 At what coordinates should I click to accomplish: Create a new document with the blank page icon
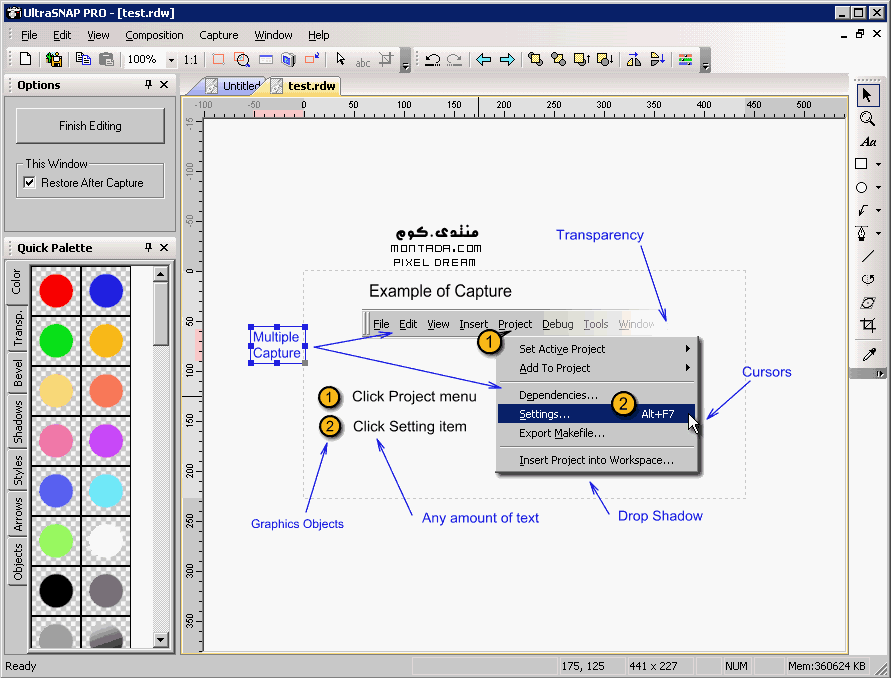click(x=26, y=59)
